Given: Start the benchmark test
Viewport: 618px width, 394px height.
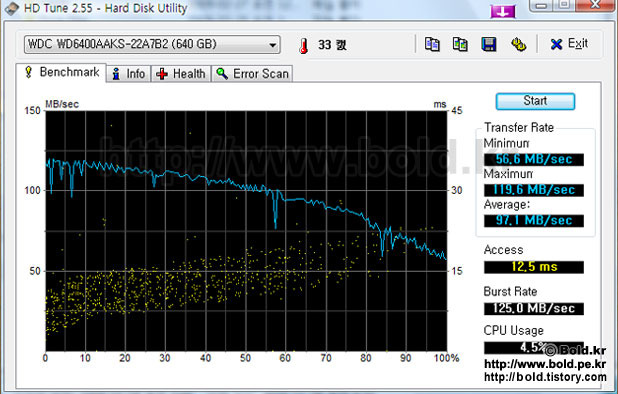Looking at the screenshot, I should (535, 101).
